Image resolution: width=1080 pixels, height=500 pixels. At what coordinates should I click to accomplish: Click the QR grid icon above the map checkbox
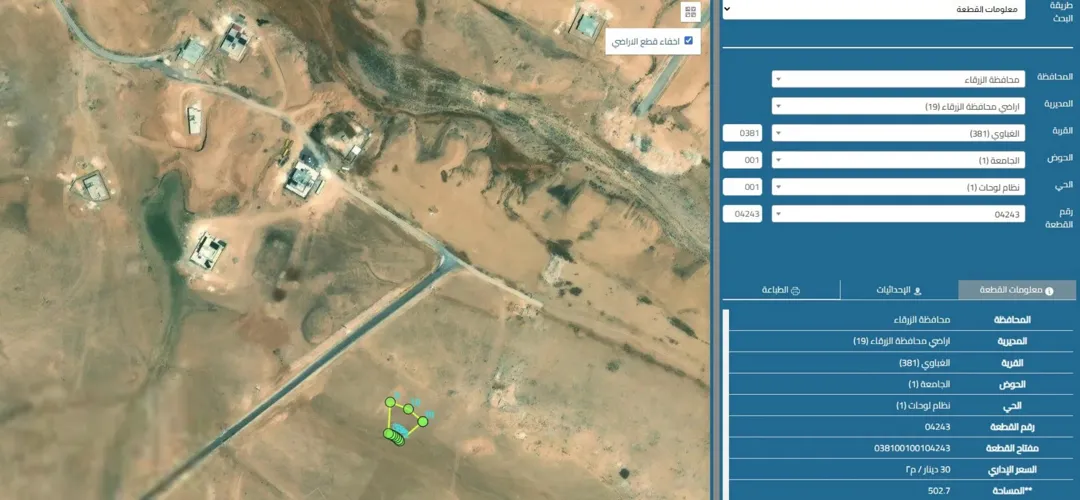click(x=691, y=11)
